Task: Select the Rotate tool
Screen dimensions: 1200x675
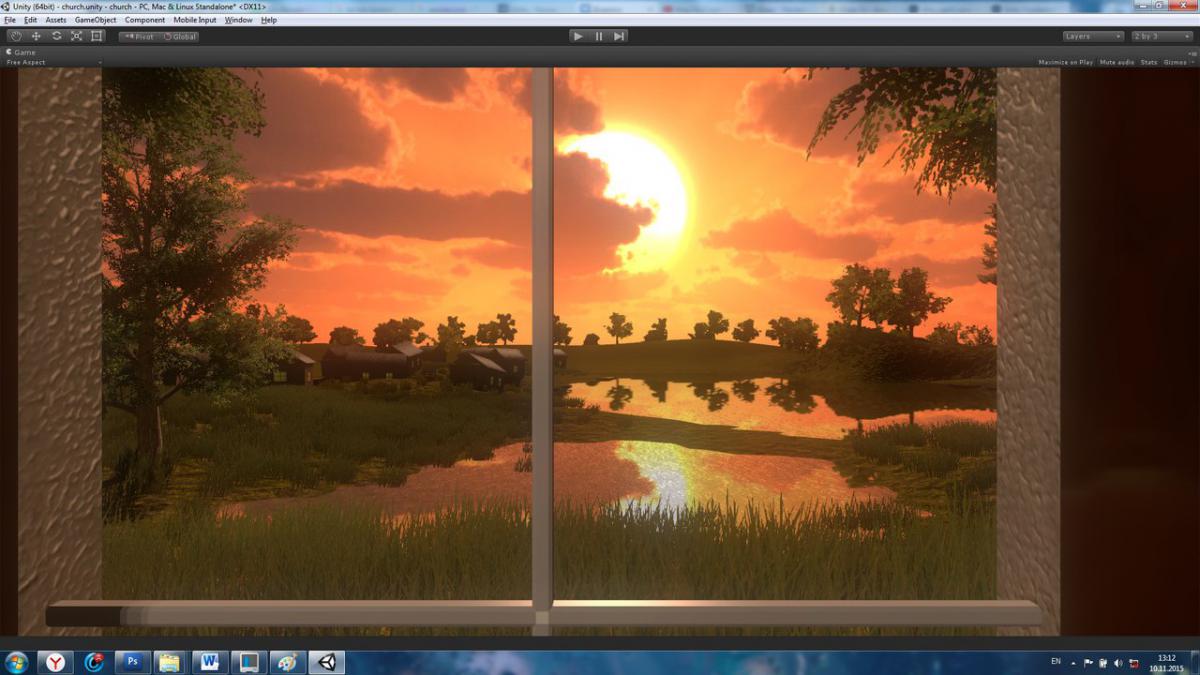Action: coord(56,36)
